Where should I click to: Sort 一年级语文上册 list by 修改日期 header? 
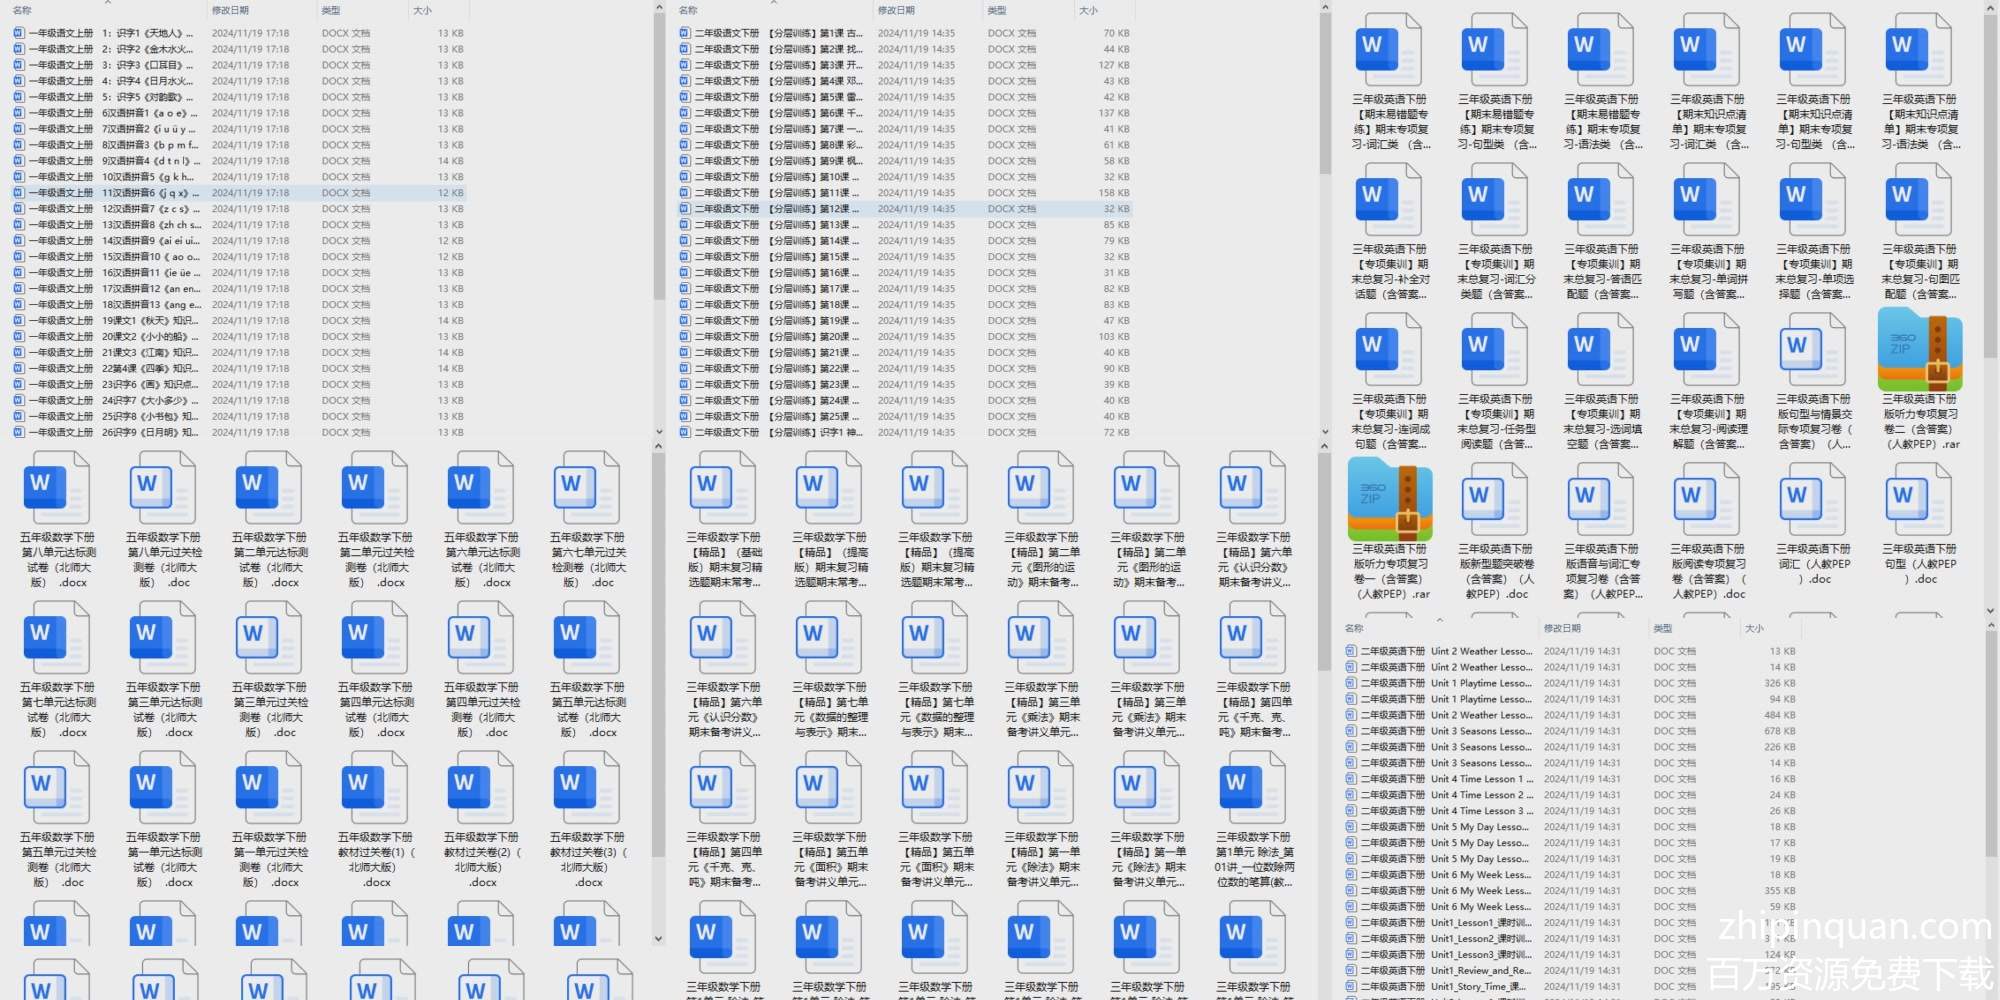pos(230,10)
